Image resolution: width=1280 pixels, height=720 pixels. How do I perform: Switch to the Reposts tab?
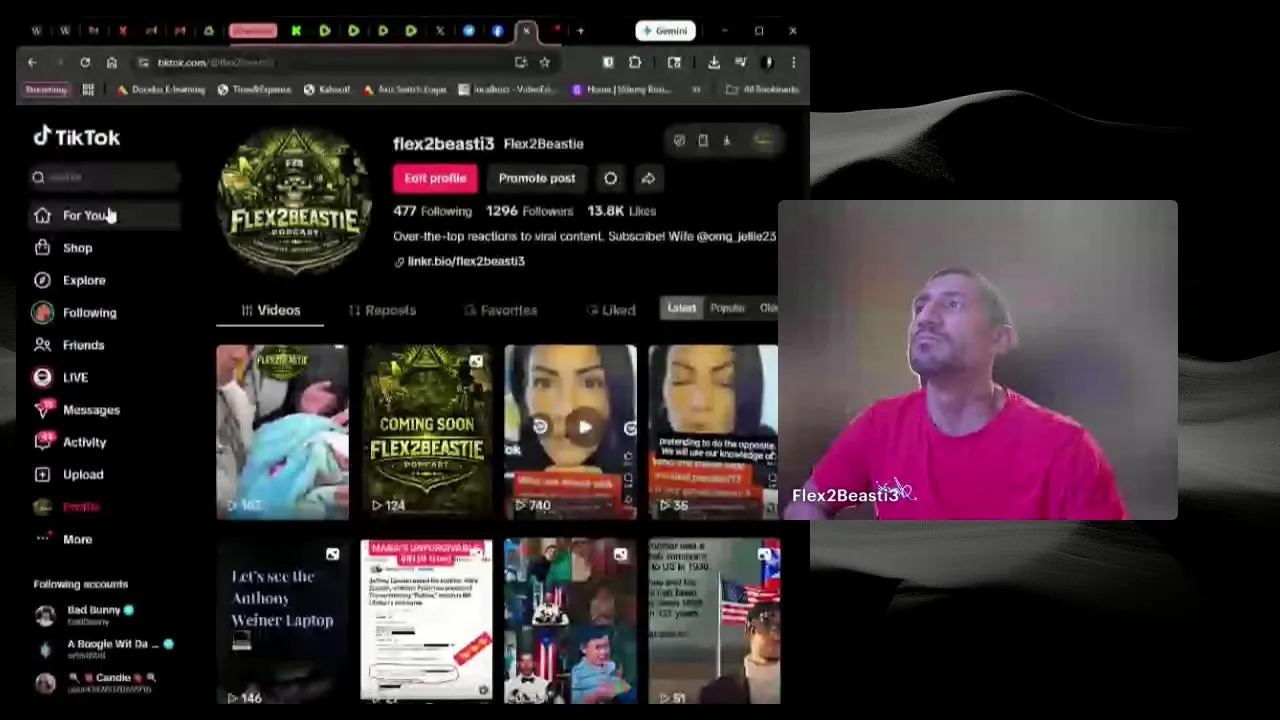pos(382,310)
